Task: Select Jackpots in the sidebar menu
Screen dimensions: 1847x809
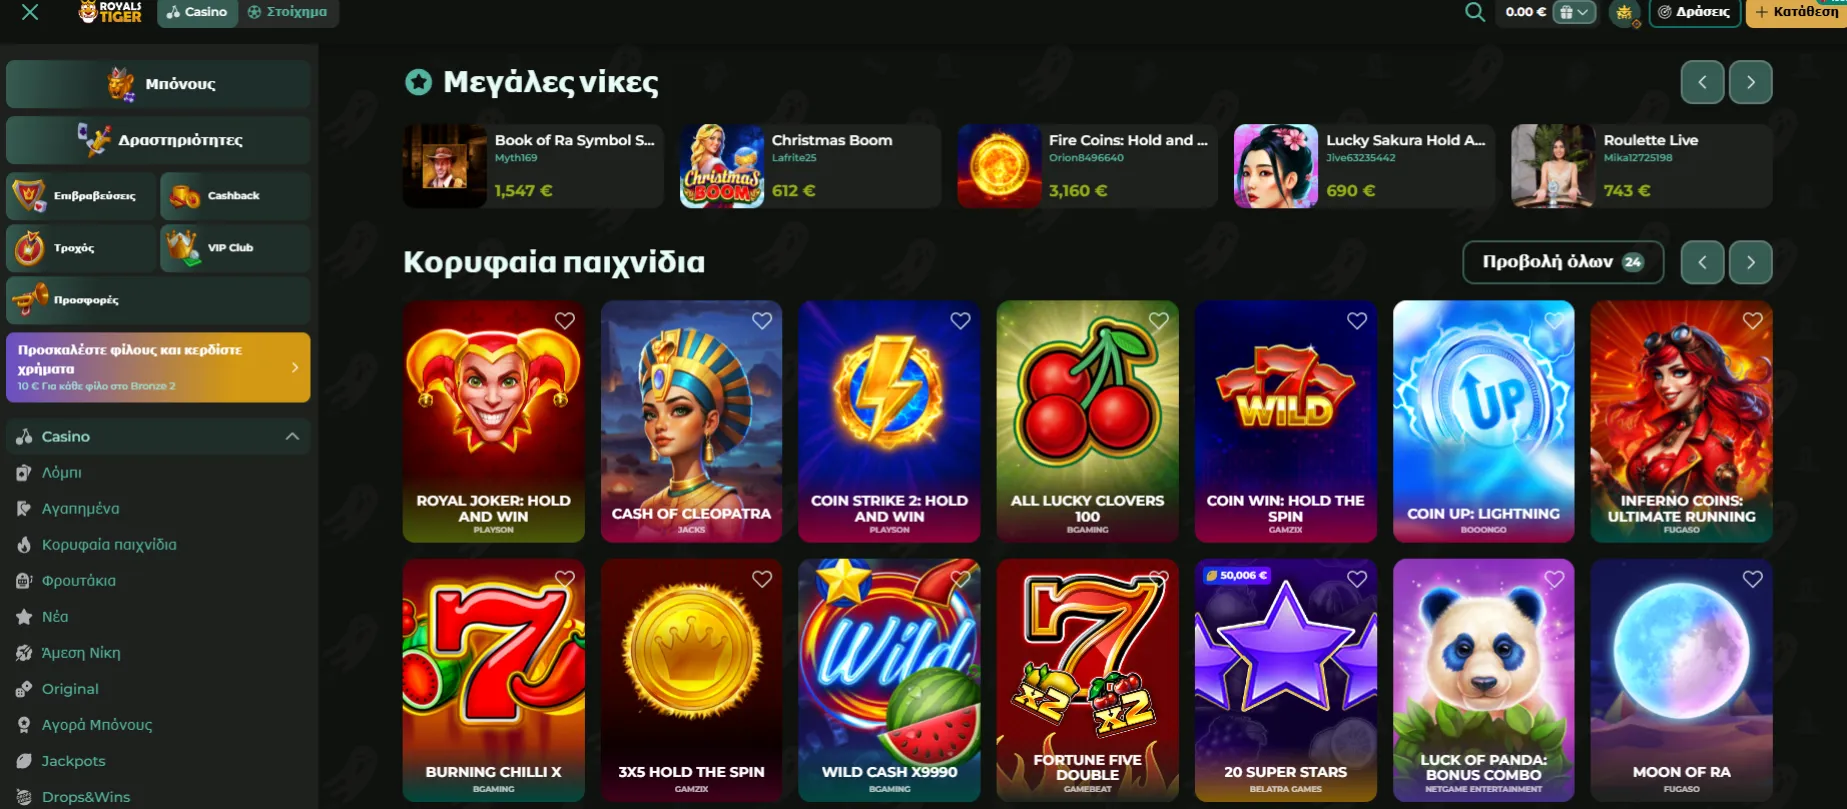Action: (73, 761)
